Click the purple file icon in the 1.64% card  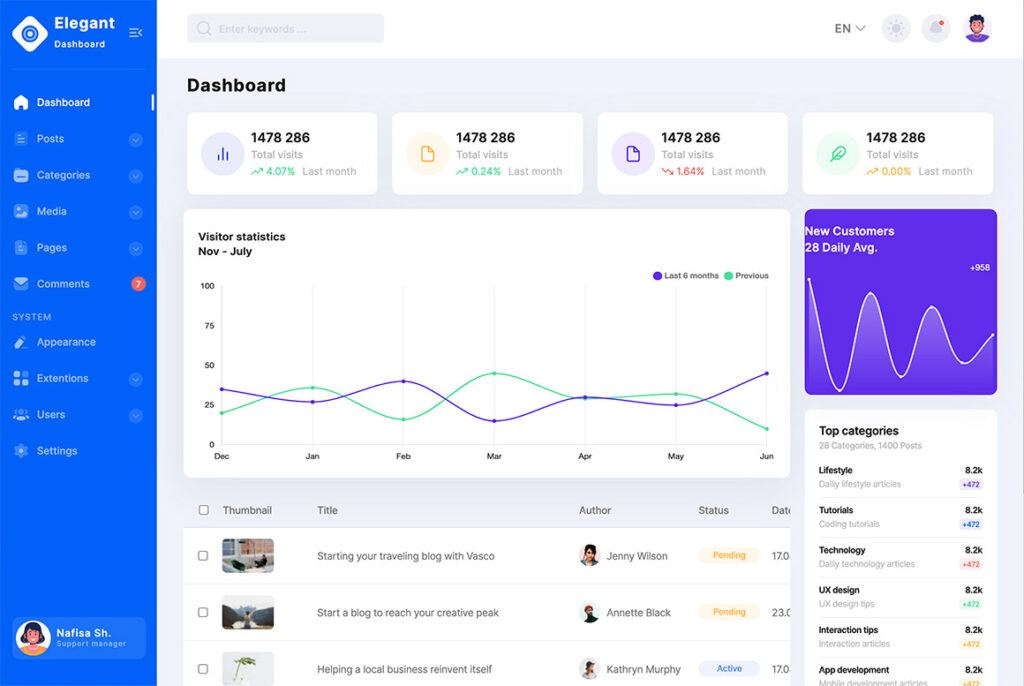pyautogui.click(x=633, y=154)
